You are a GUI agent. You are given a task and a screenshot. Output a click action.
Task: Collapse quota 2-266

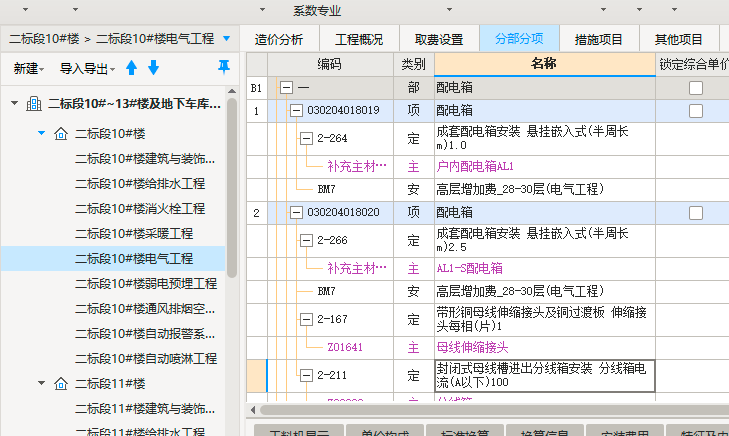[x=306, y=240]
